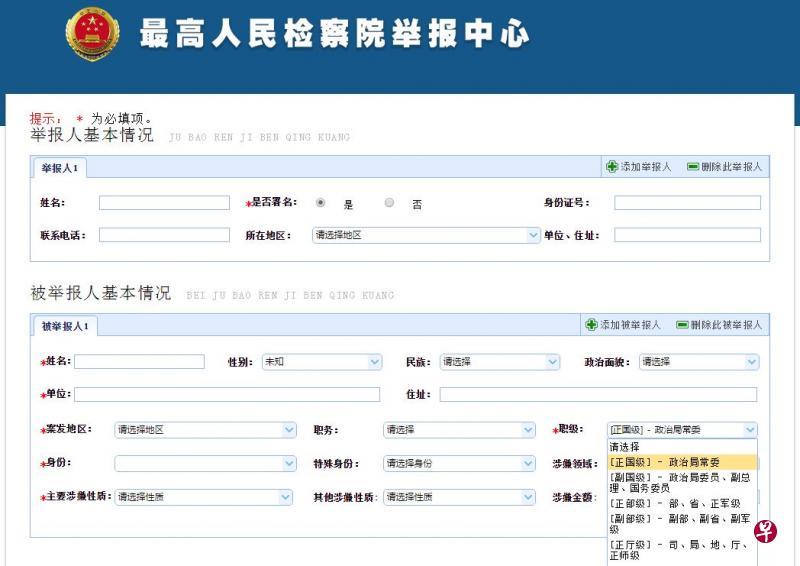Click the national emblem logo in header
The width and height of the screenshot is (800, 566).
click(x=92, y=33)
